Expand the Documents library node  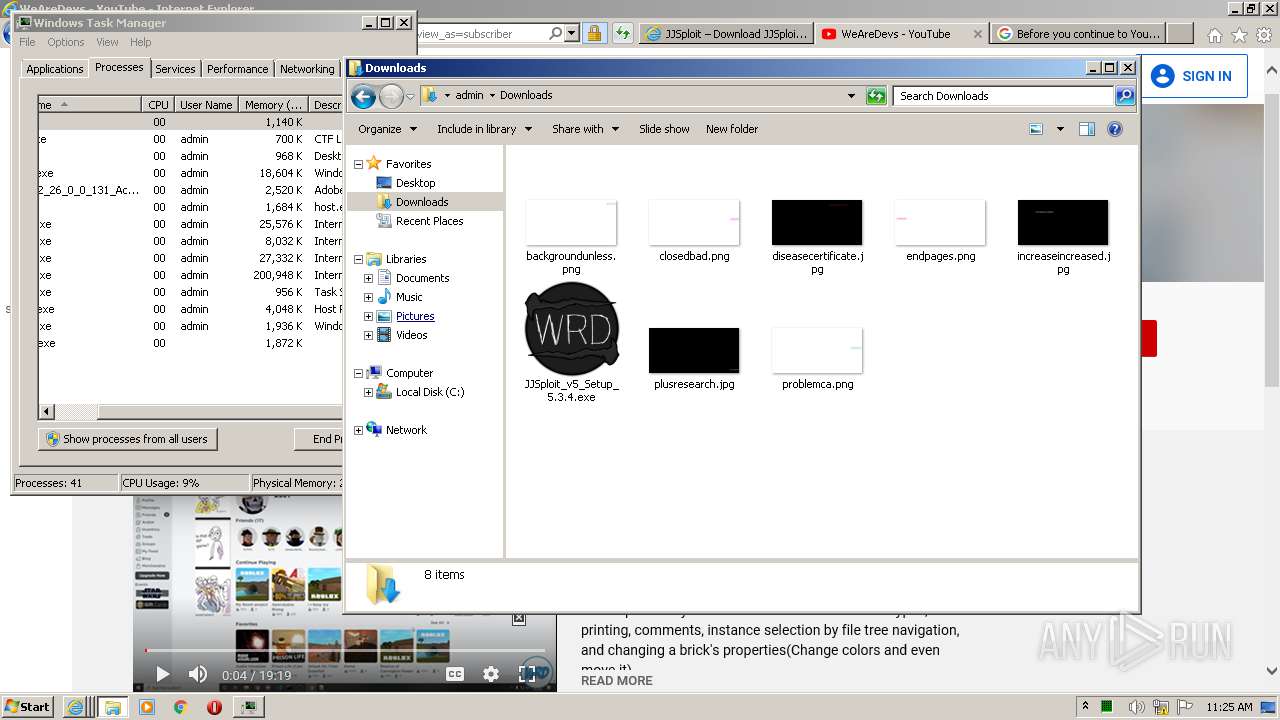368,278
